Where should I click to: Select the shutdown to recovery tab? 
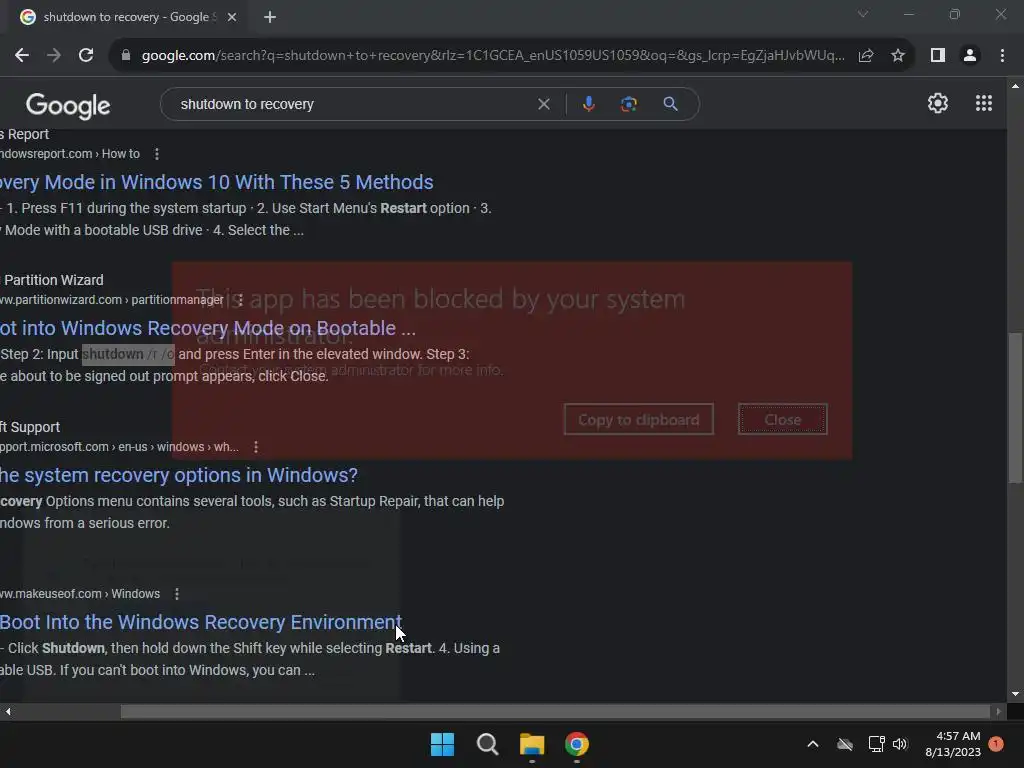pyautogui.click(x=127, y=17)
